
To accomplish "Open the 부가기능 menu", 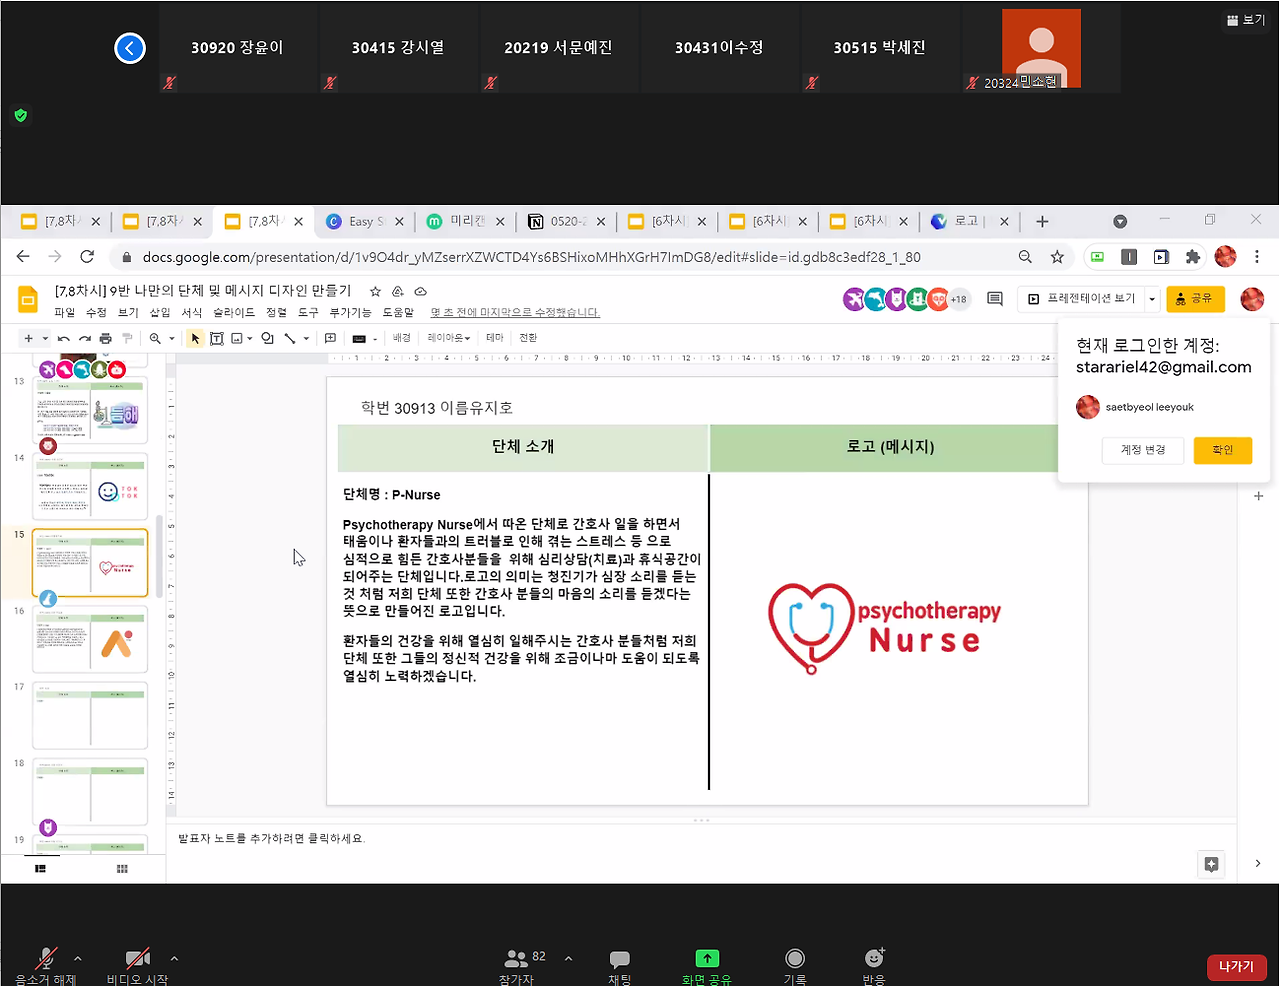I will tap(350, 312).
